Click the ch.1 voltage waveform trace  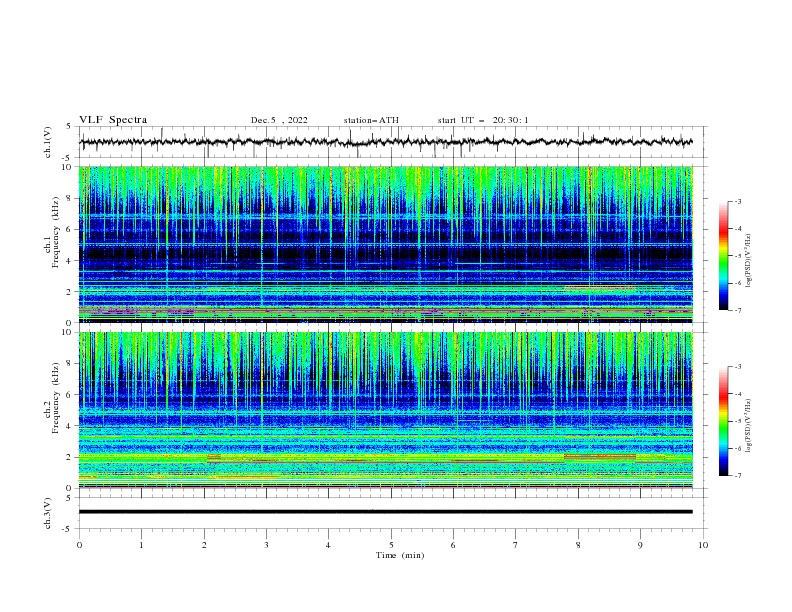pyautogui.click(x=386, y=142)
